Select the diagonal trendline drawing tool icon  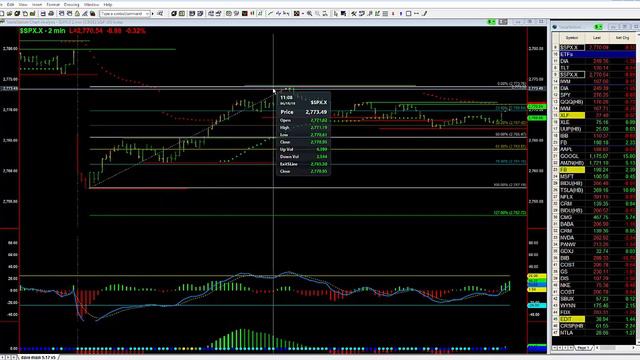(424, 13)
